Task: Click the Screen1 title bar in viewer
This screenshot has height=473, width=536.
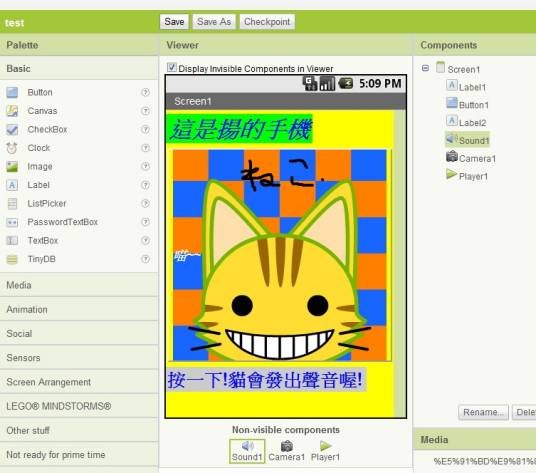Action: [x=286, y=101]
